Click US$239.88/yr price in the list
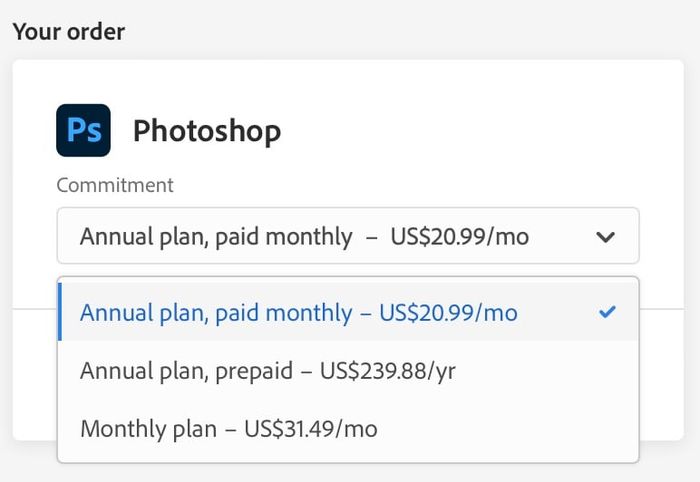 [x=388, y=371]
